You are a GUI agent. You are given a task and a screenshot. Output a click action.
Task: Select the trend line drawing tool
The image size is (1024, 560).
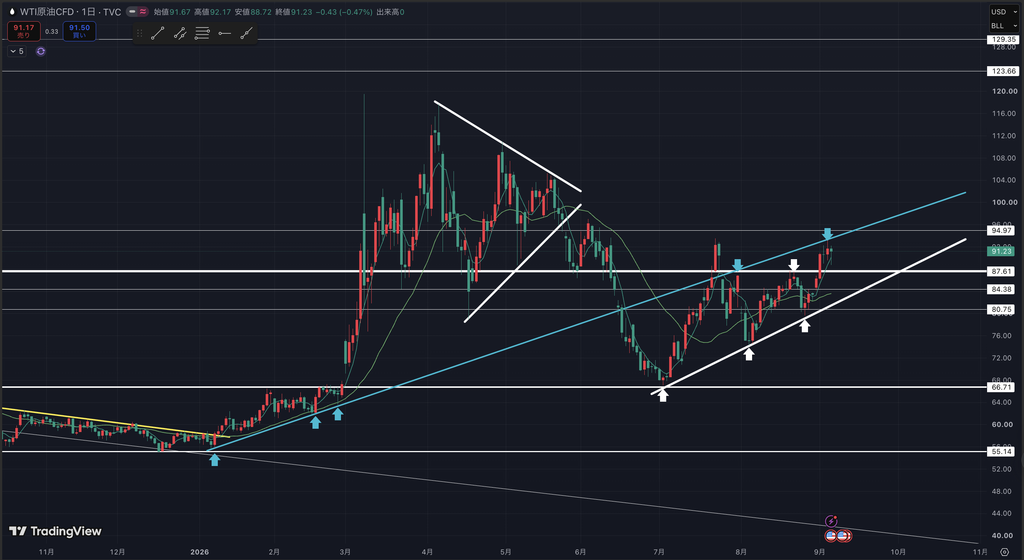[157, 33]
